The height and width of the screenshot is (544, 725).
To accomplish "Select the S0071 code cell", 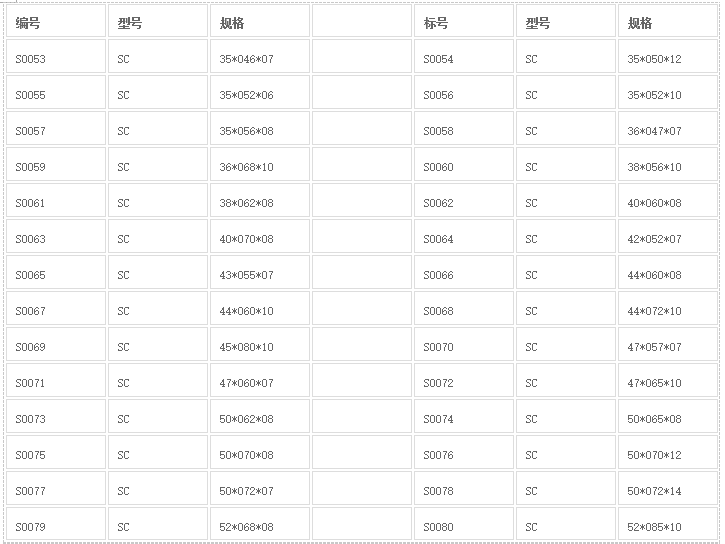I will point(55,383).
